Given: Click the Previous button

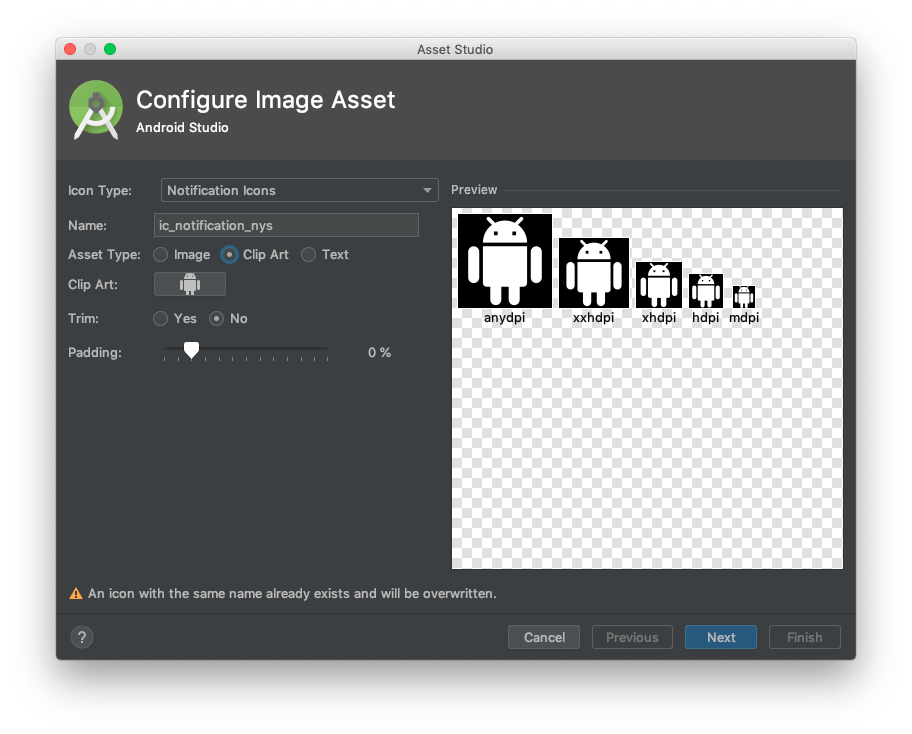Looking at the screenshot, I should (632, 637).
